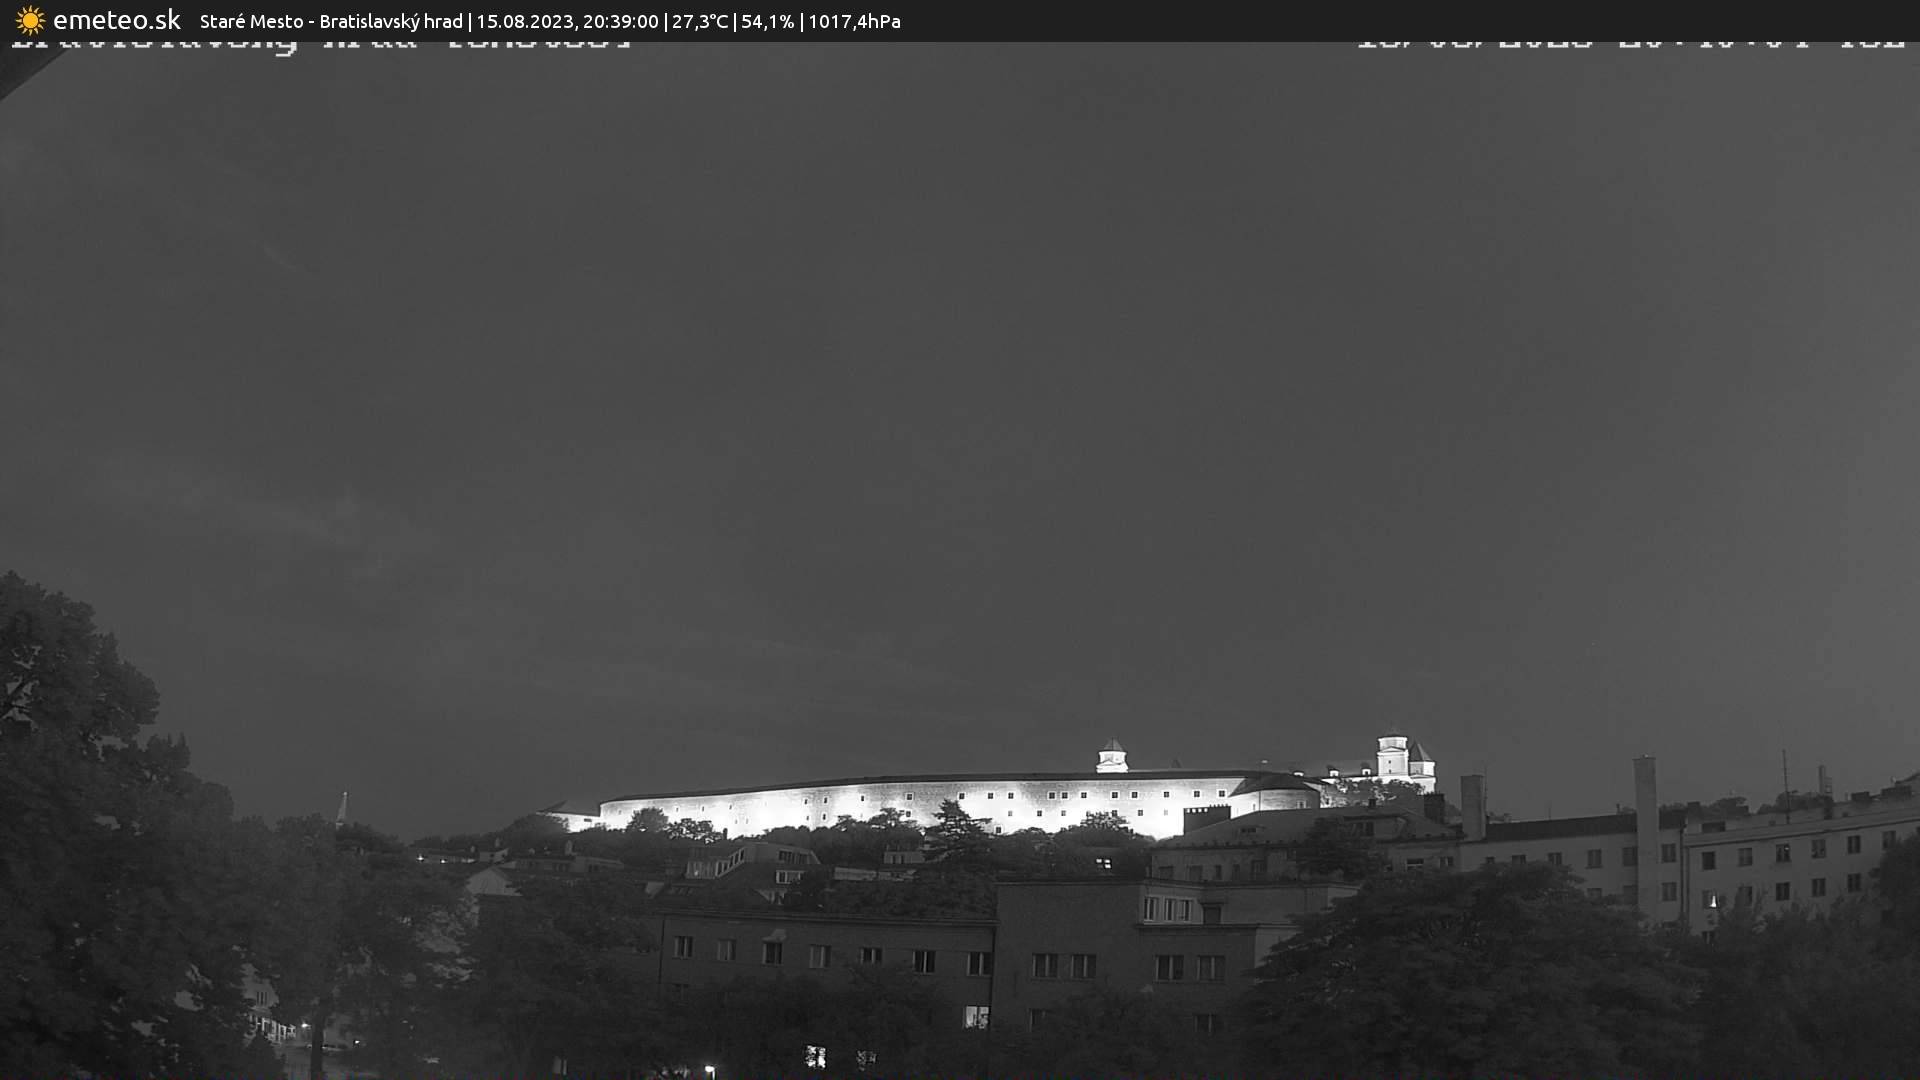The height and width of the screenshot is (1080, 1920).
Task: Click the date stamp 15.08.2023
Action: pos(528,20)
